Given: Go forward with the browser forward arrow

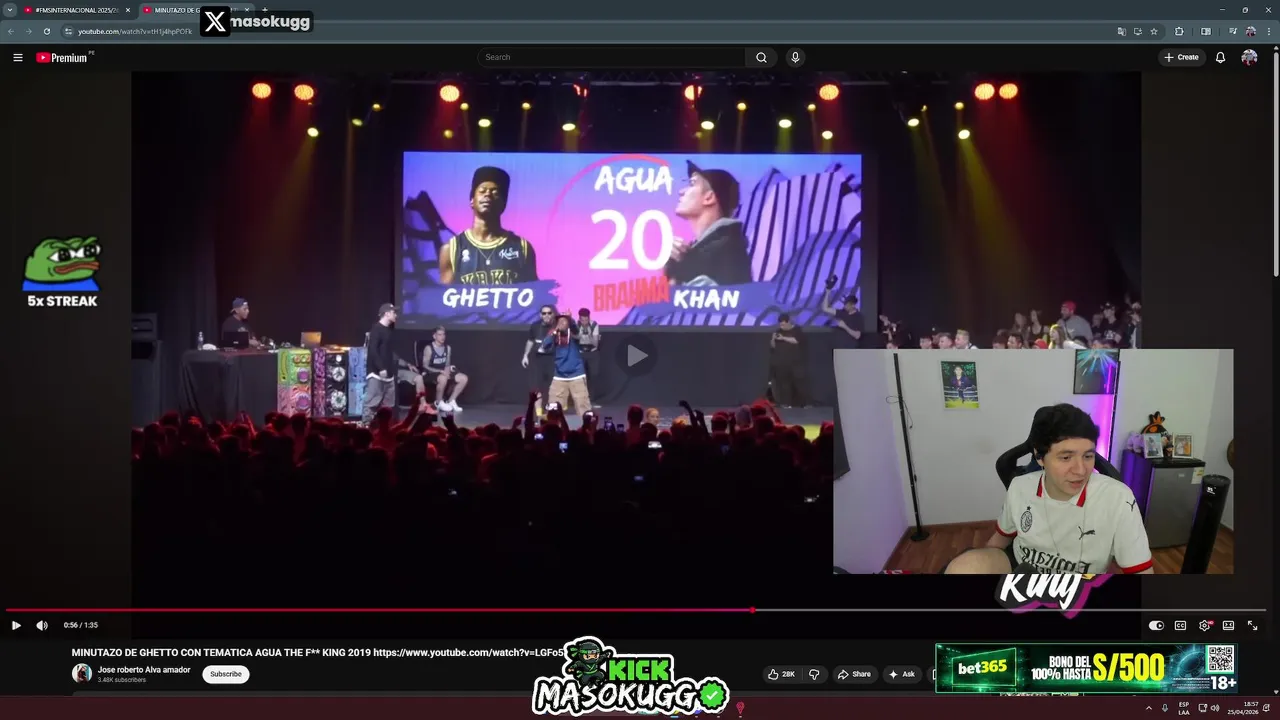Looking at the screenshot, I should click(x=28, y=31).
